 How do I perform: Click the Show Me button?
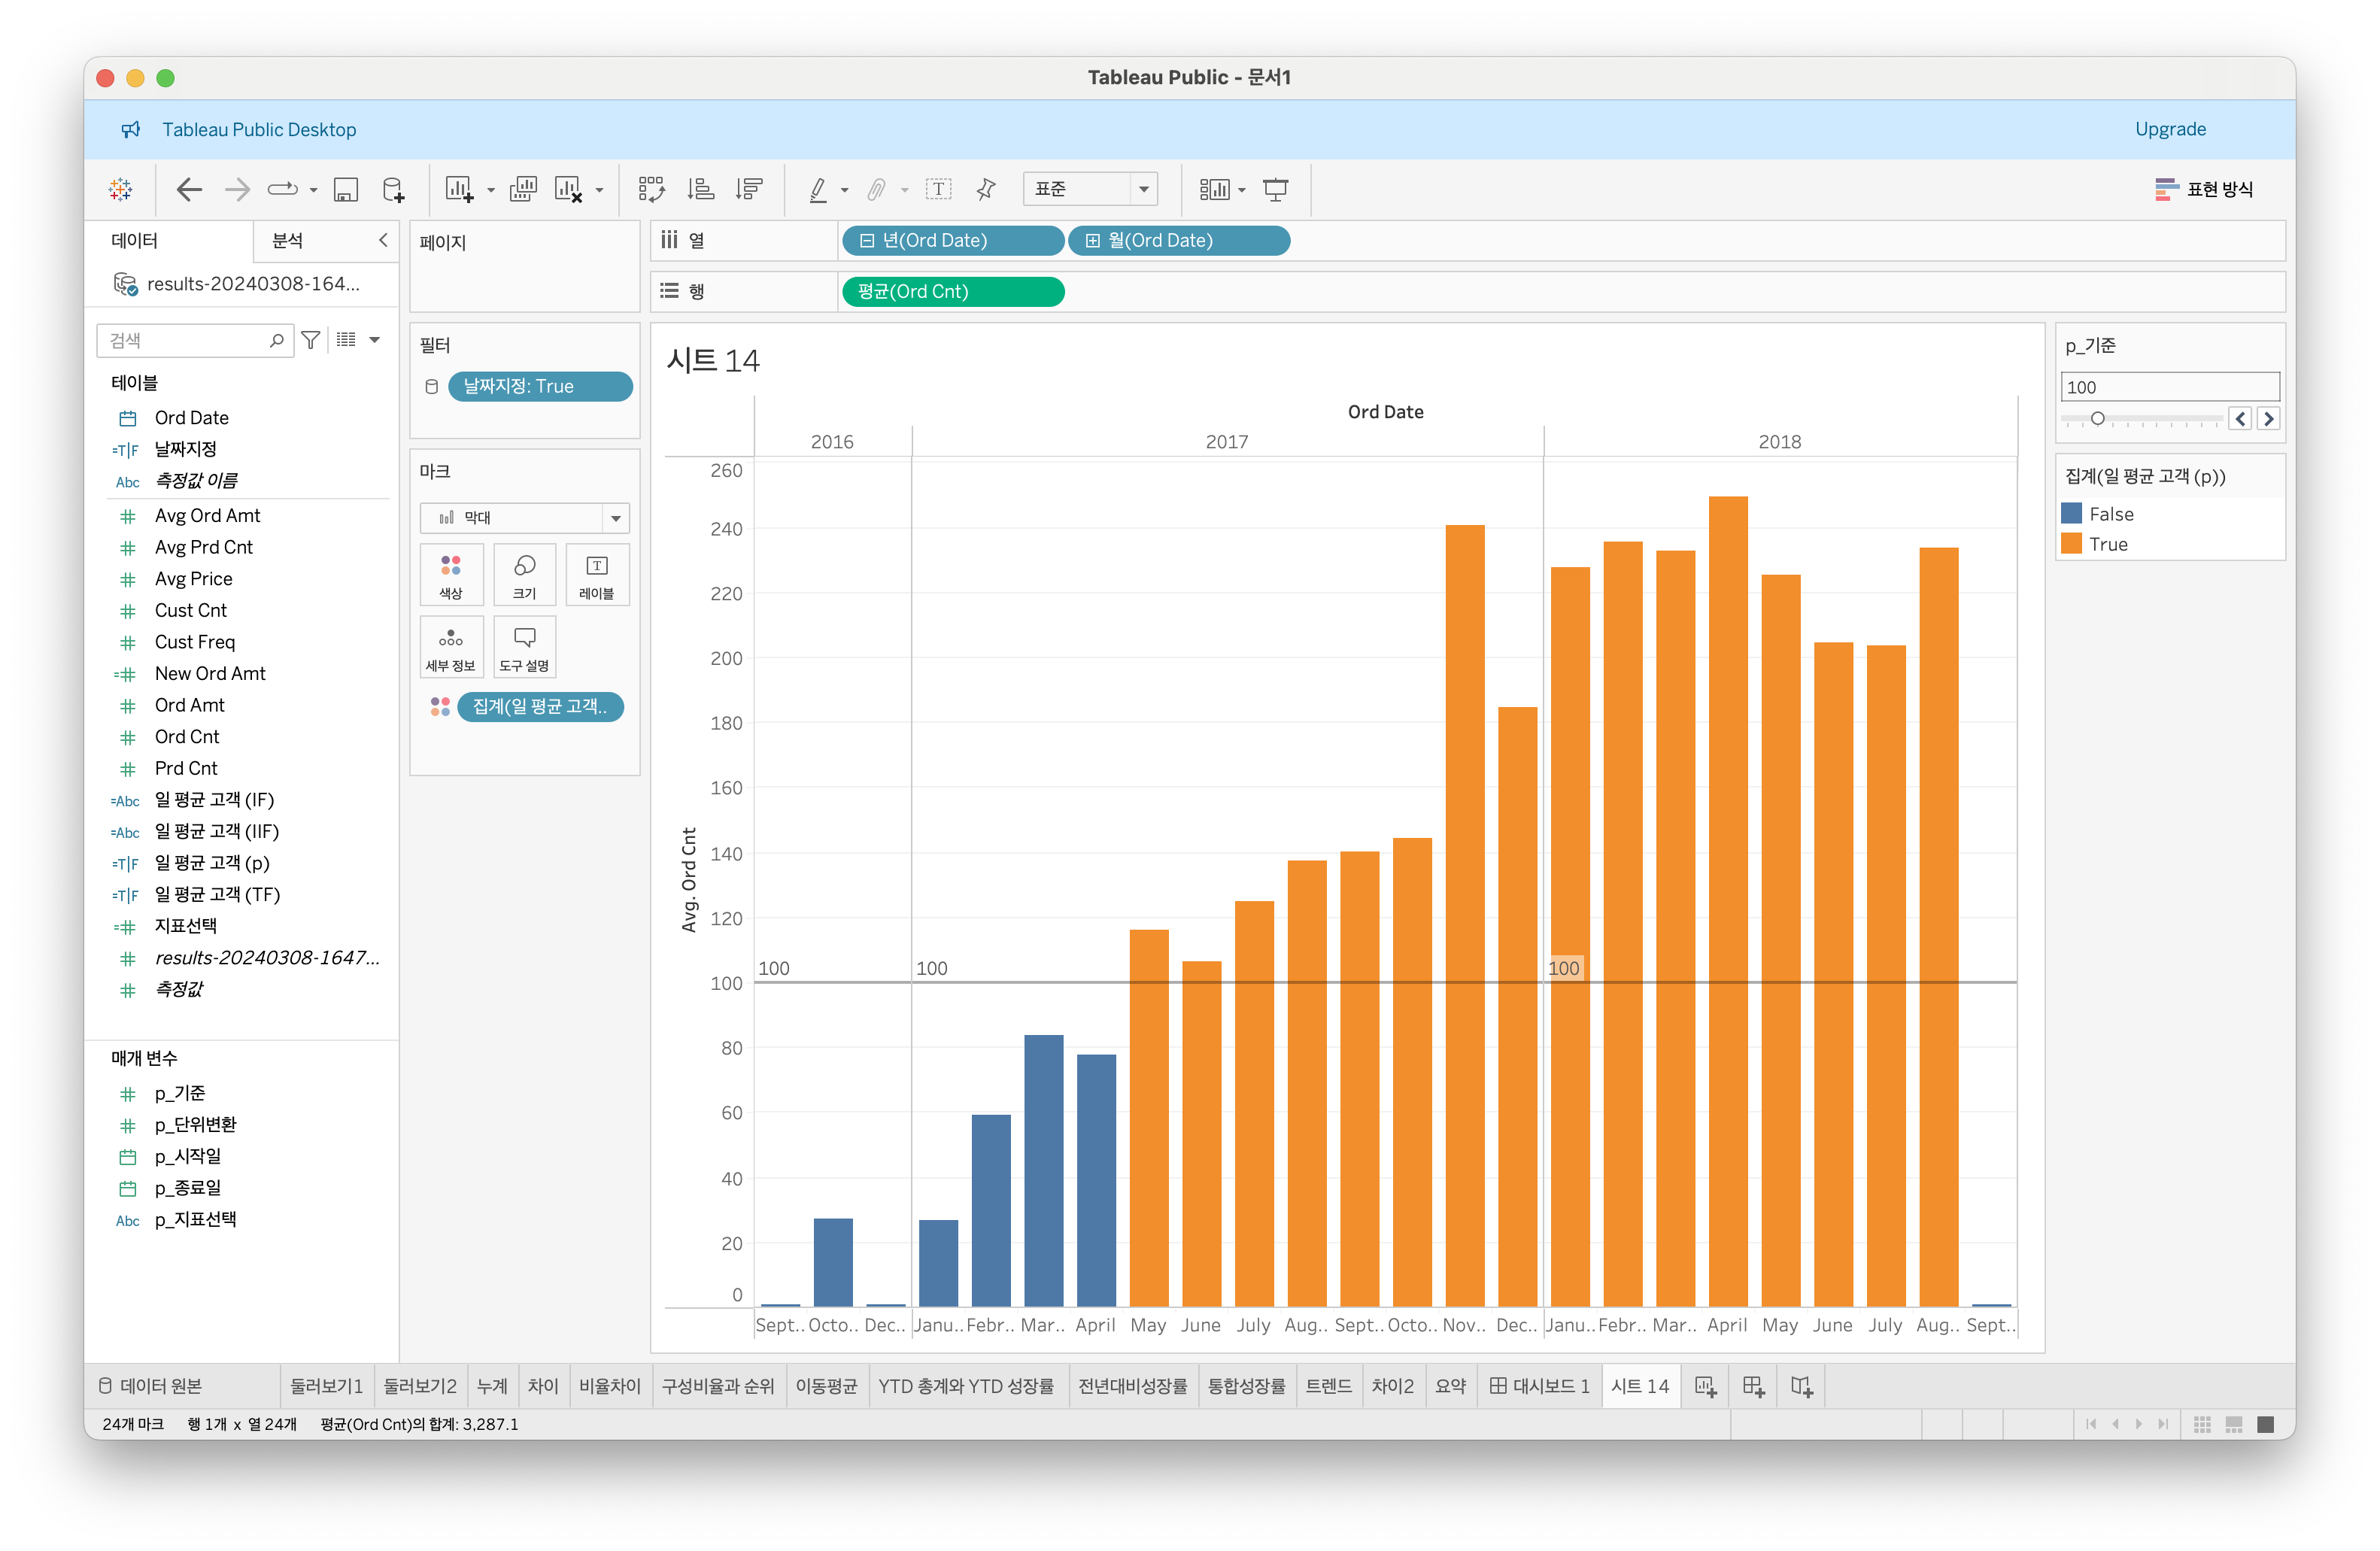click(2204, 189)
